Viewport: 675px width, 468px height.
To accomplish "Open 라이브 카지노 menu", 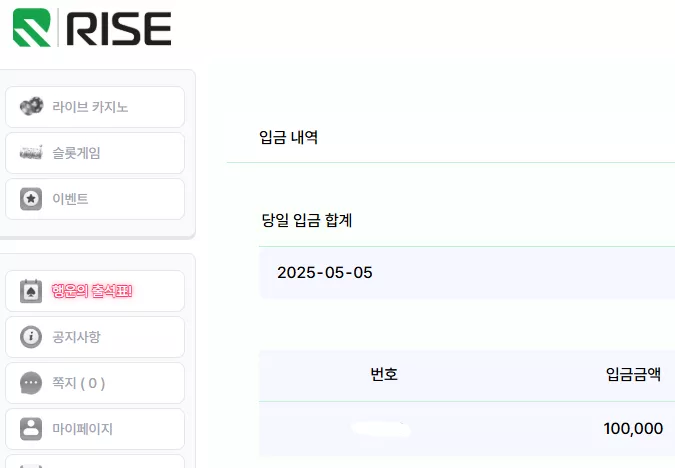I will point(95,107).
